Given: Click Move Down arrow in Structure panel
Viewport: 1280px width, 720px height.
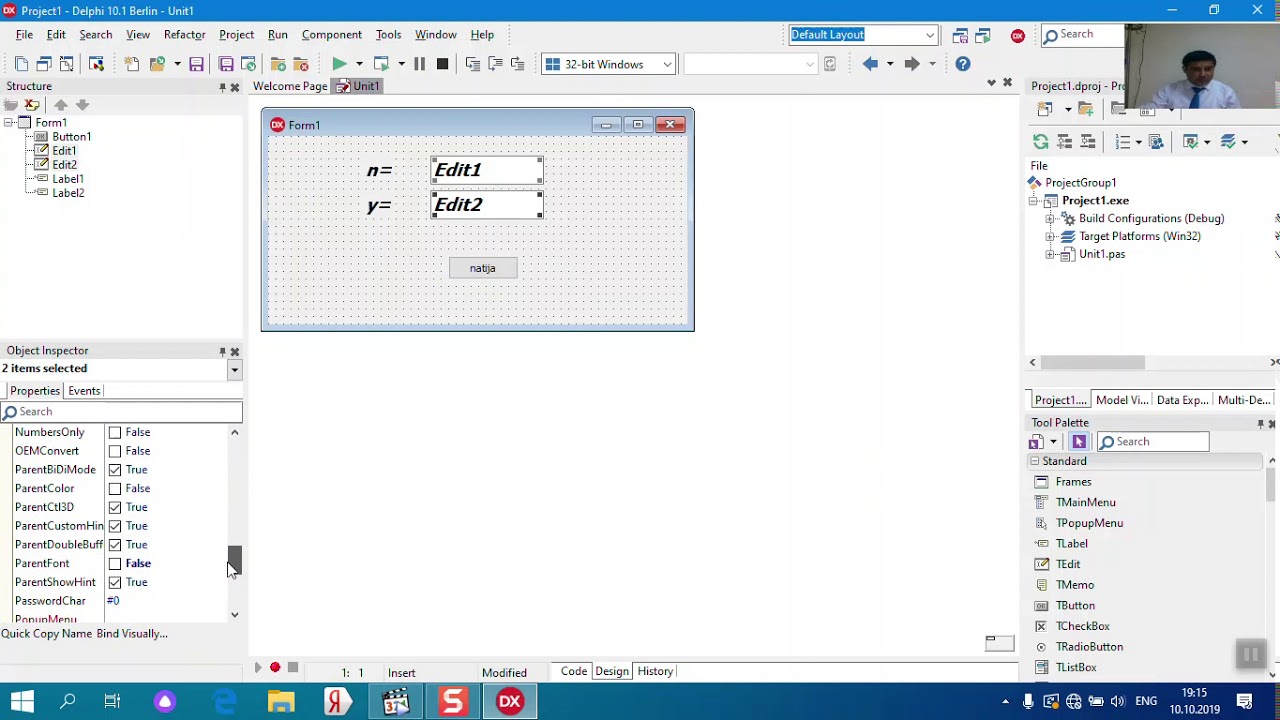Looking at the screenshot, I should [x=83, y=105].
